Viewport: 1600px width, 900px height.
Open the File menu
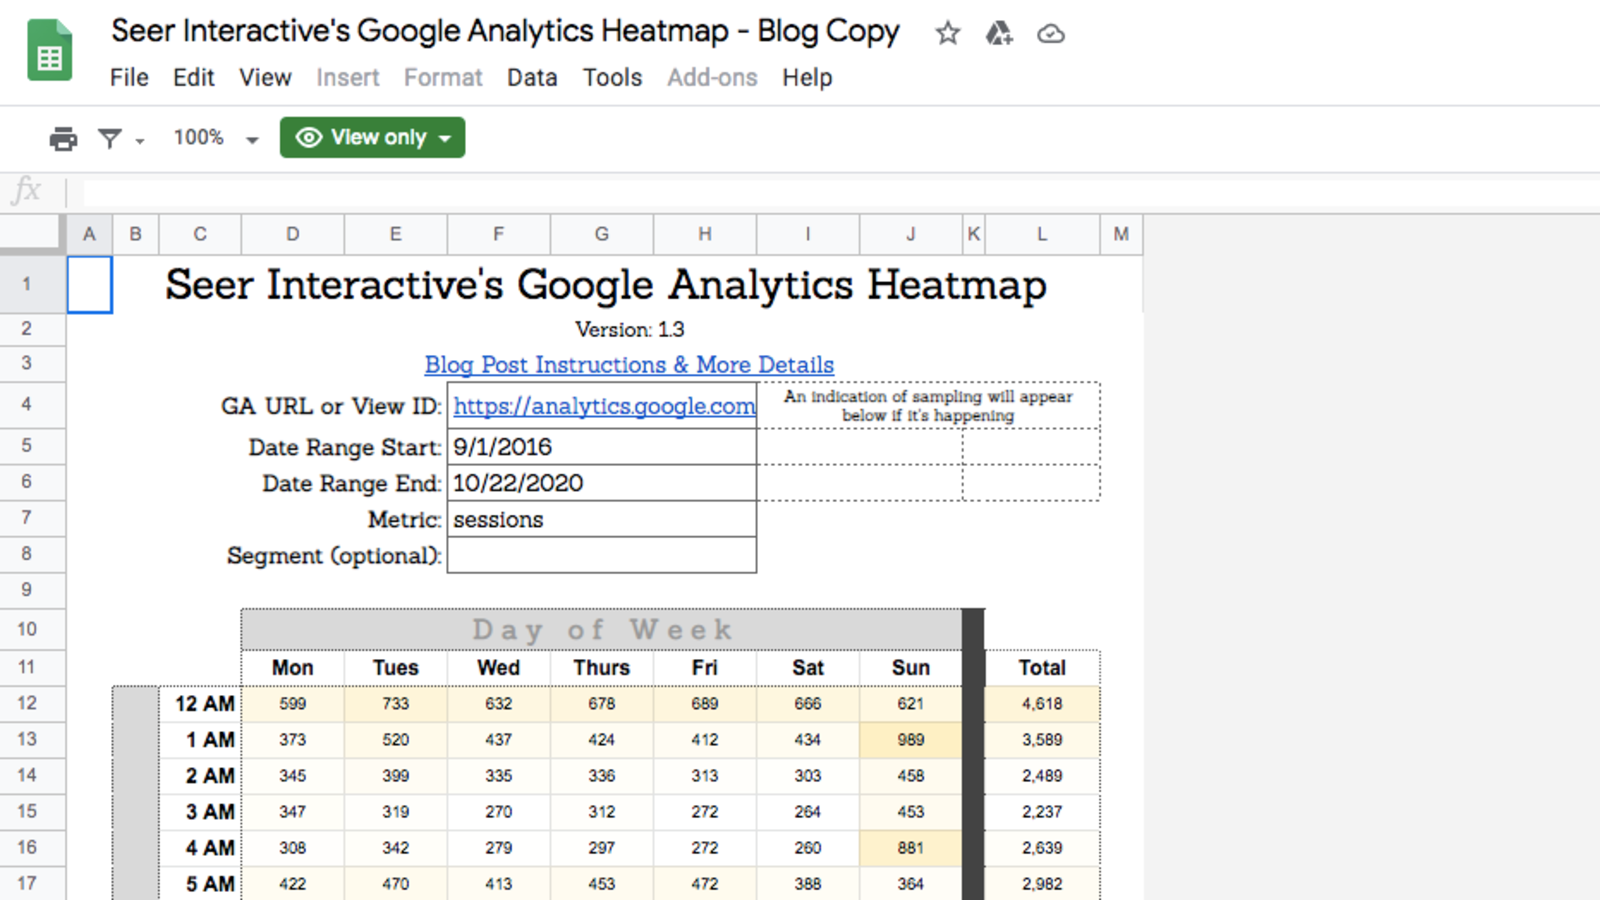[129, 78]
